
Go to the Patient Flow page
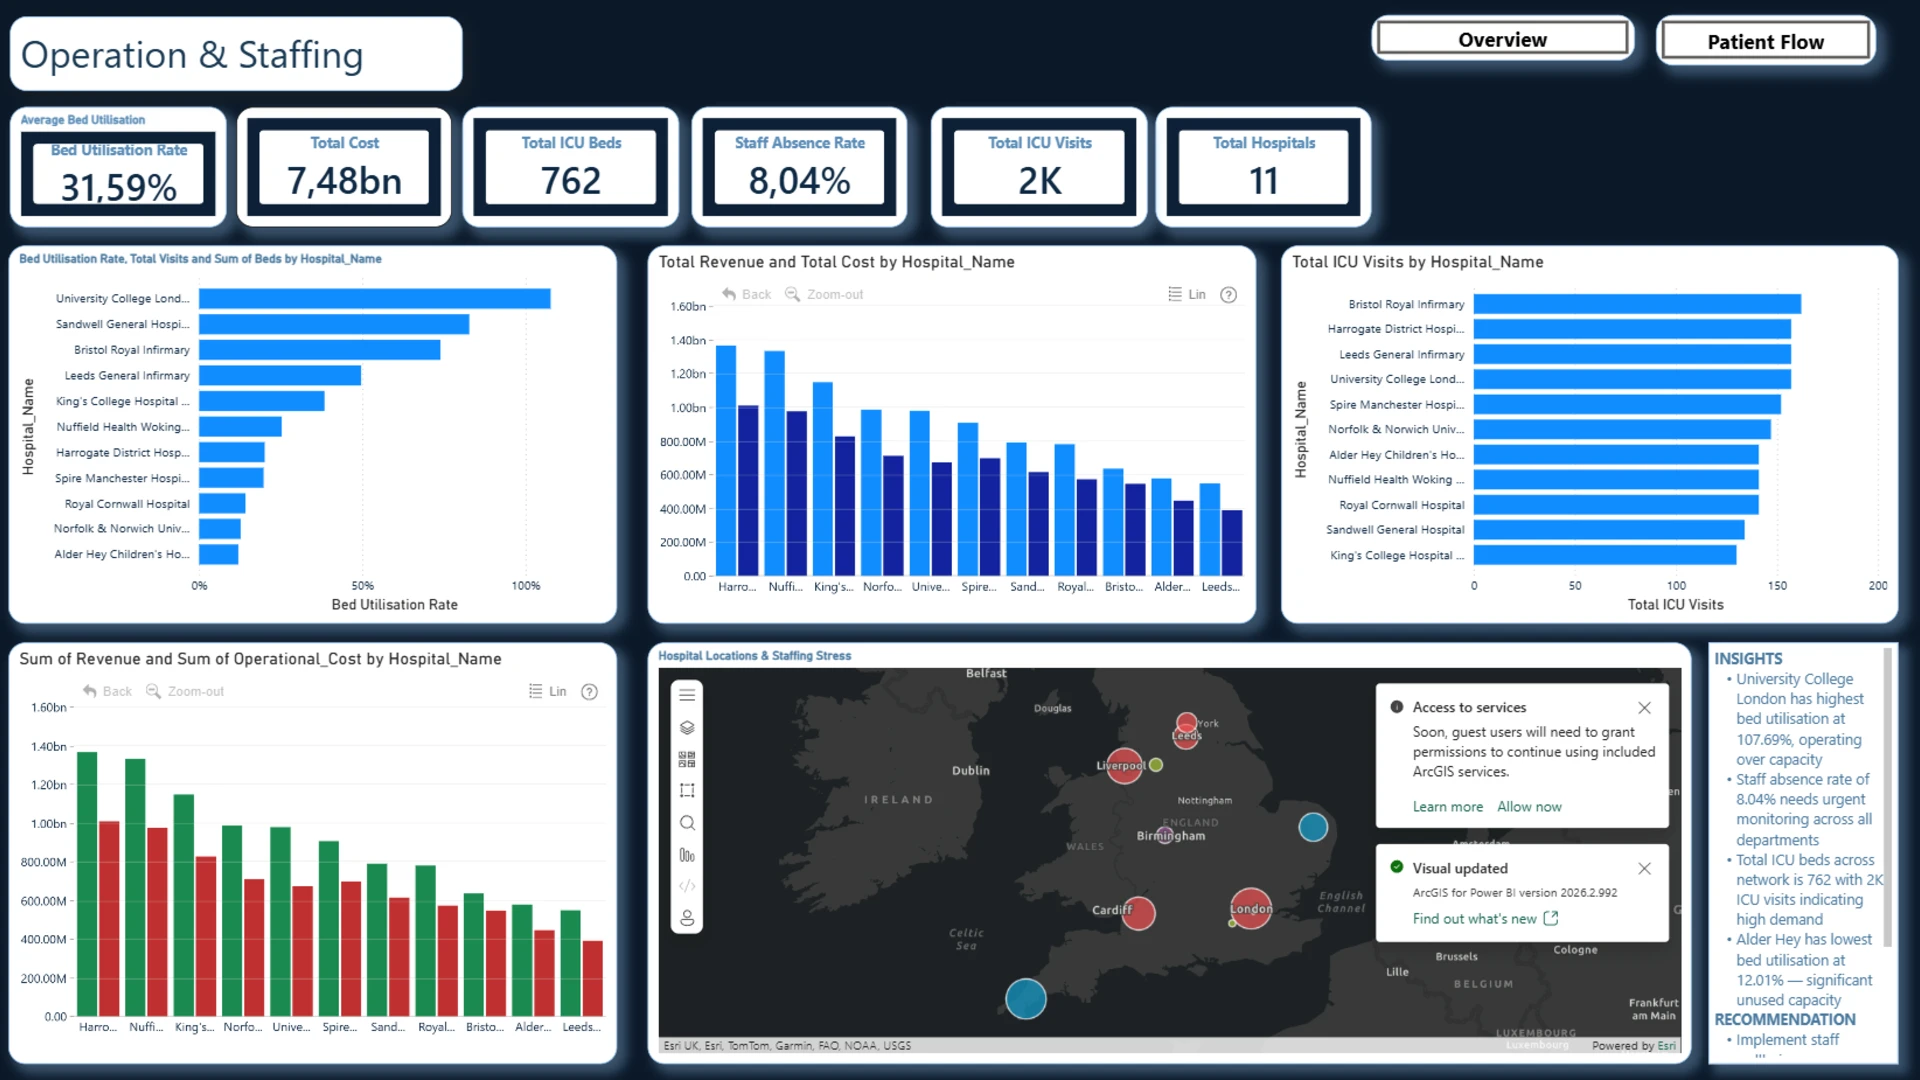[x=1765, y=42]
